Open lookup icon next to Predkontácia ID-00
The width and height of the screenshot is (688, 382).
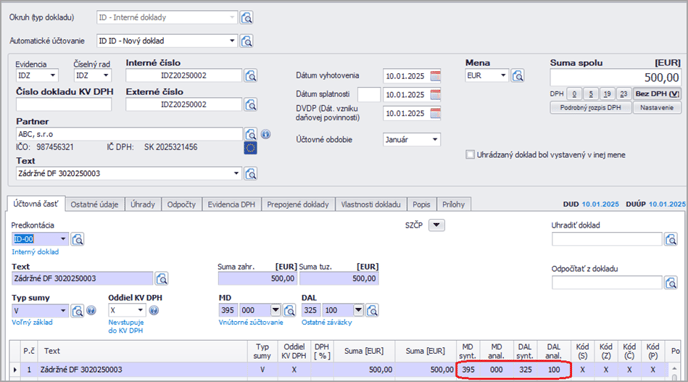(77, 239)
